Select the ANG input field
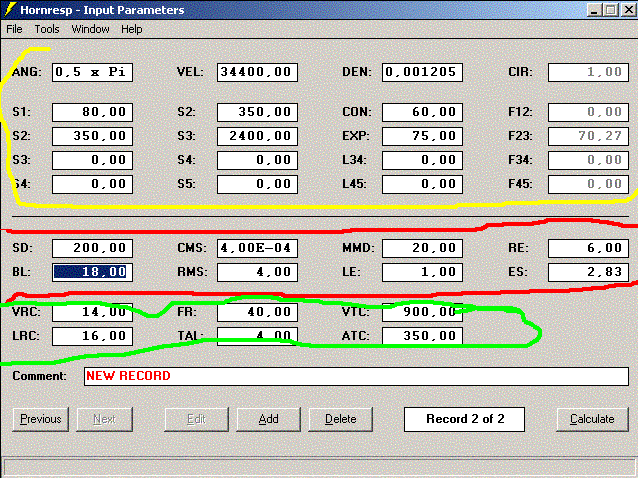The height and width of the screenshot is (478, 638). [x=92, y=72]
